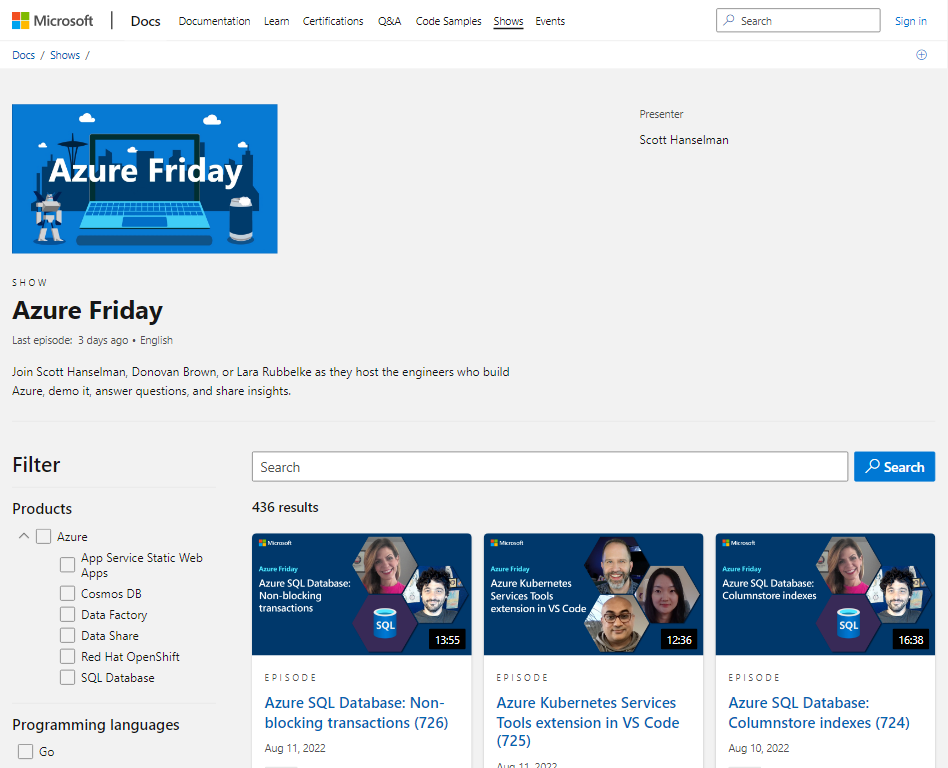This screenshot has height=768, width=948.
Task: Open 'Azure SQL Database: Columnstore indexes (724)' link
Action: point(819,712)
